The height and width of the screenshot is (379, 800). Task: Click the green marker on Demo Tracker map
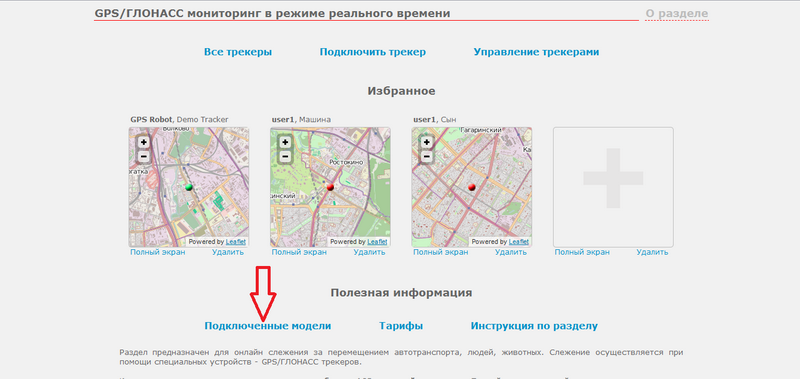[x=189, y=187]
